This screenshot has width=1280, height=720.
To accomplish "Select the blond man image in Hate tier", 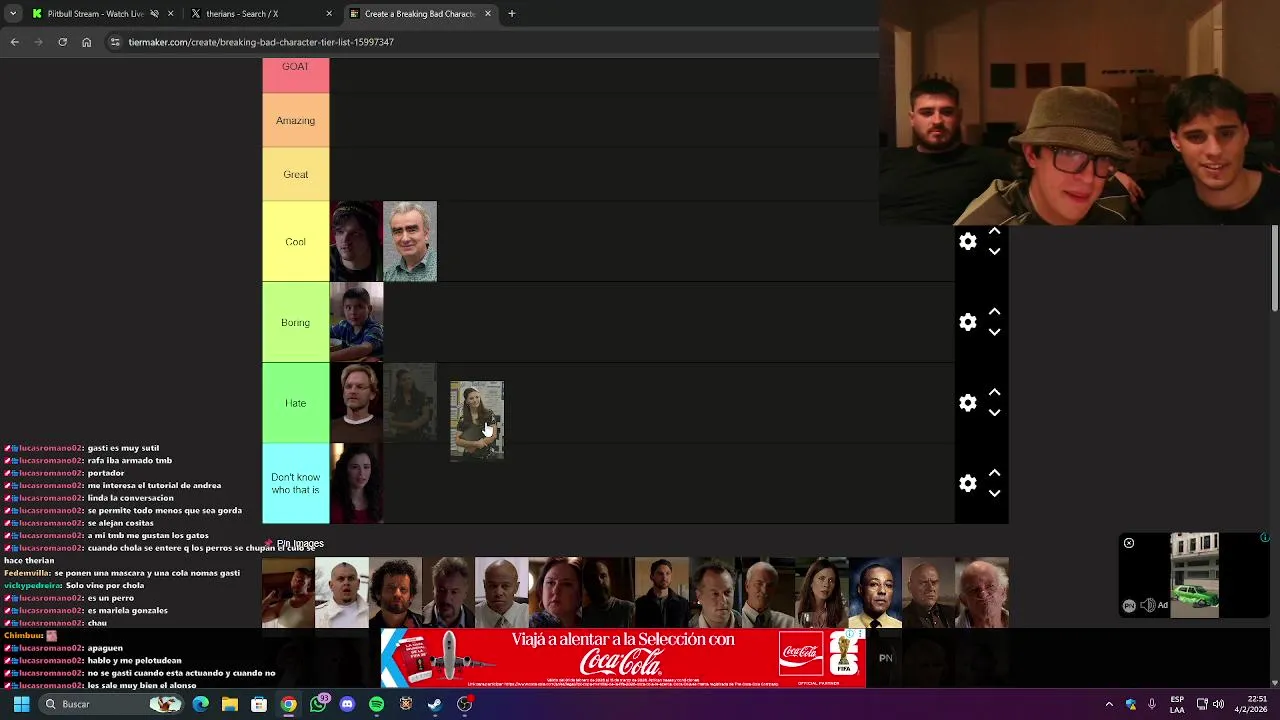I will pyautogui.click(x=356, y=403).
